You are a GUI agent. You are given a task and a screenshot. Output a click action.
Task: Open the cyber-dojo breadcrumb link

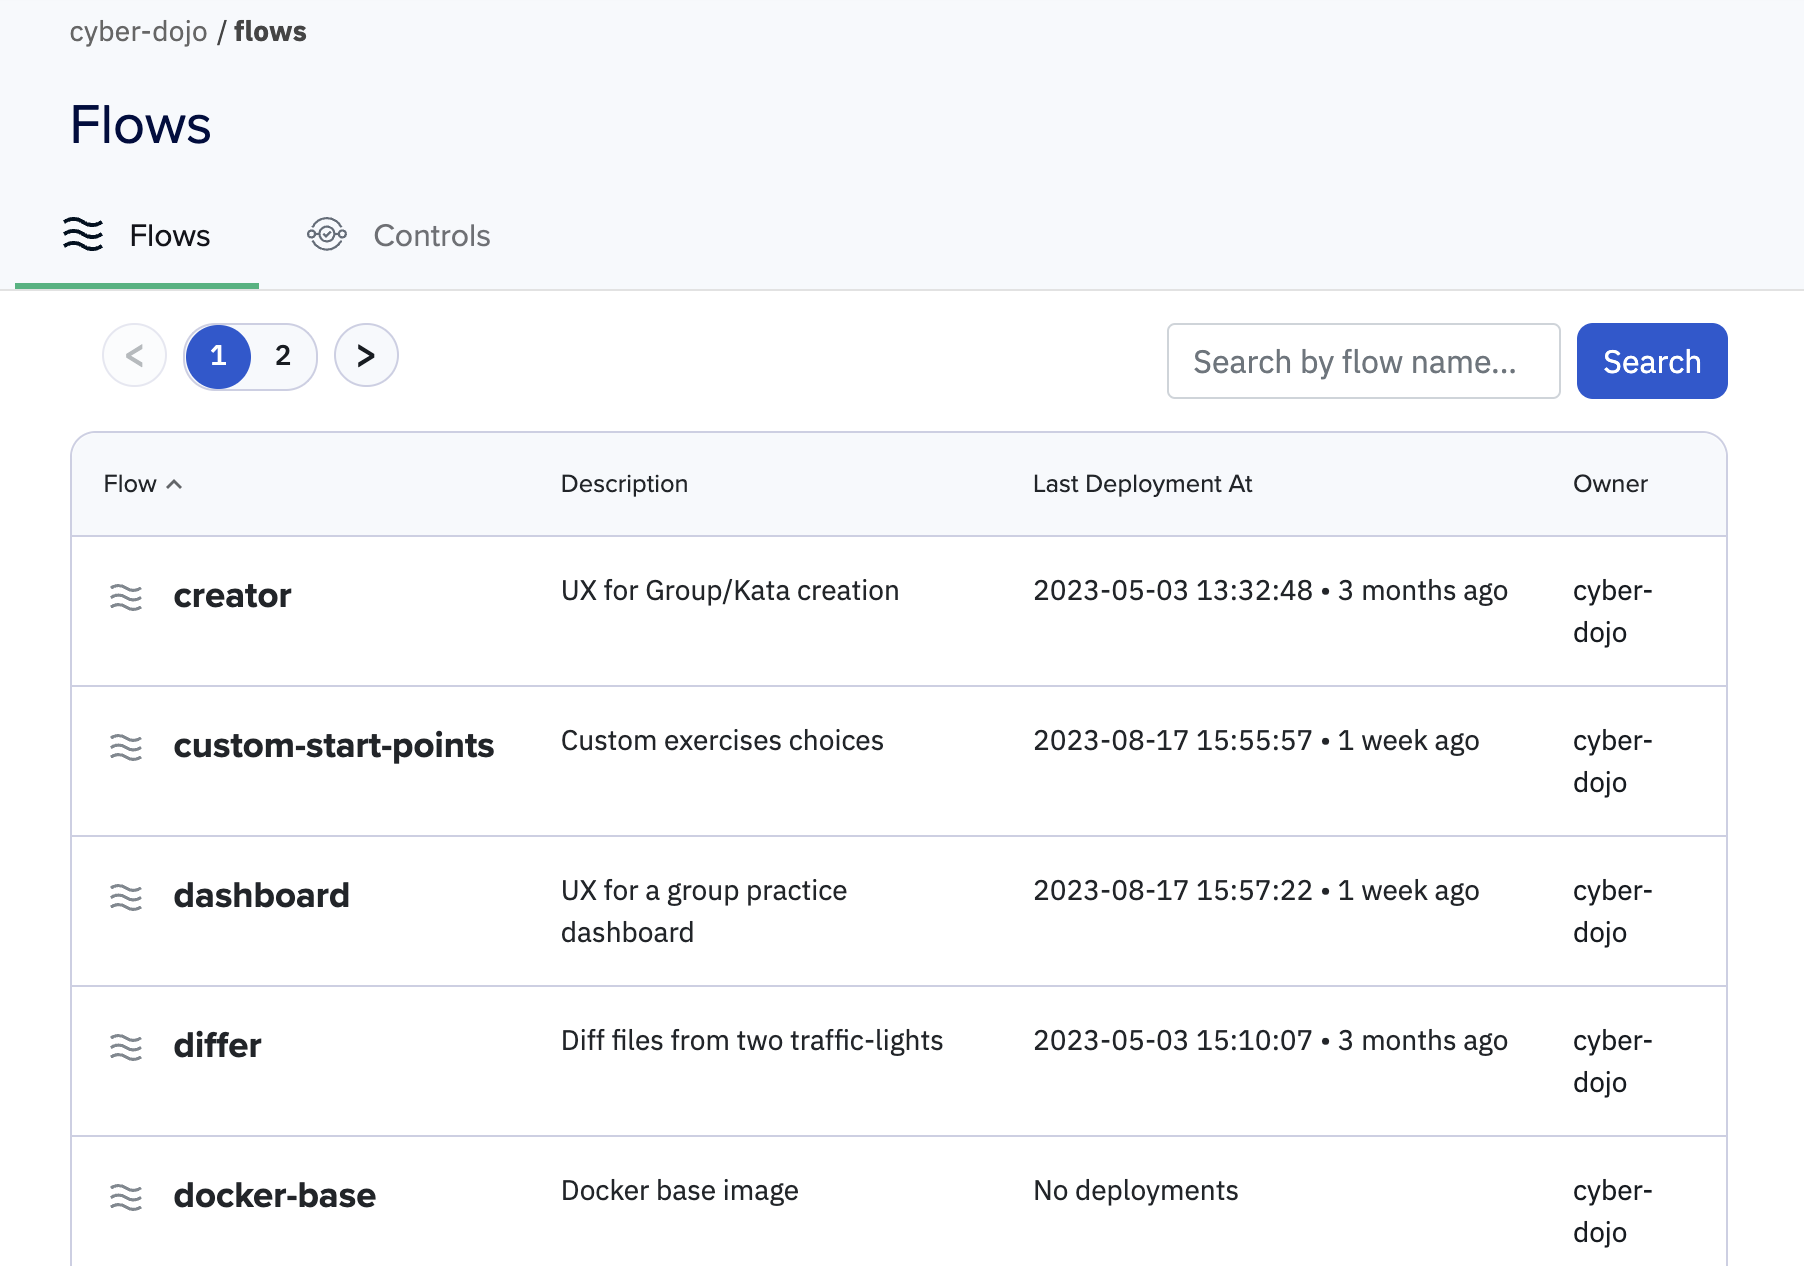pos(138,32)
